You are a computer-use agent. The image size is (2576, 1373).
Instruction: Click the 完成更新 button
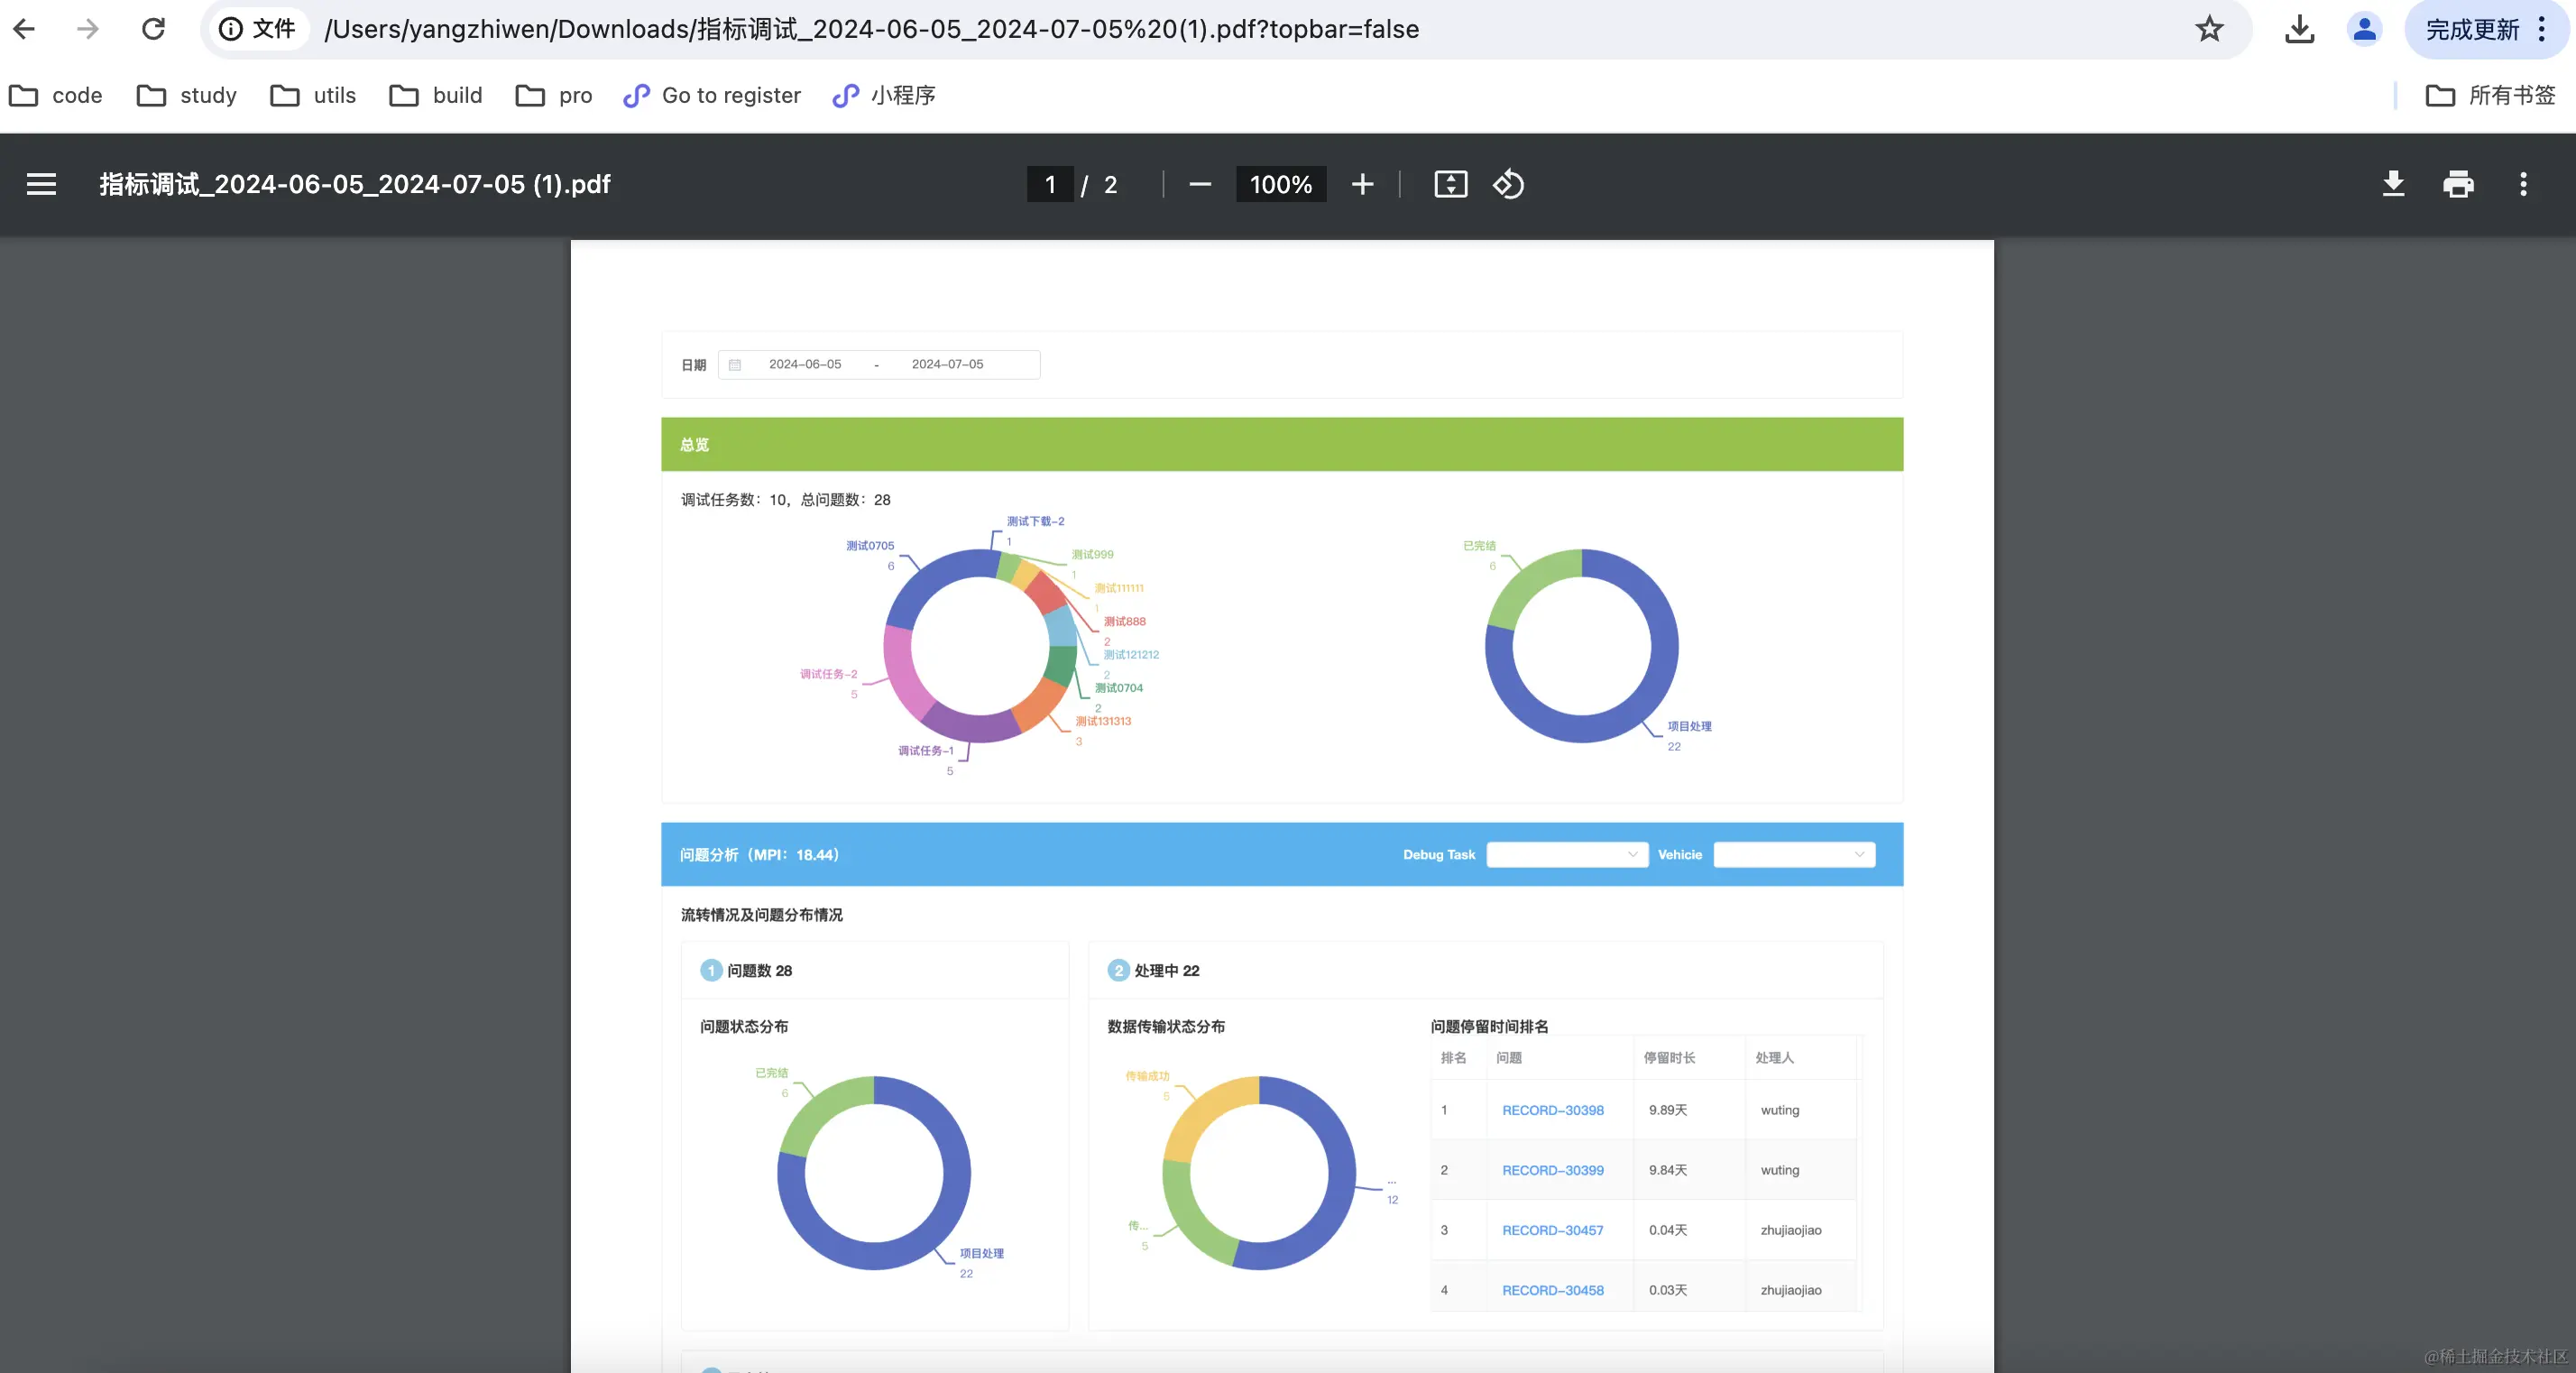[2472, 29]
